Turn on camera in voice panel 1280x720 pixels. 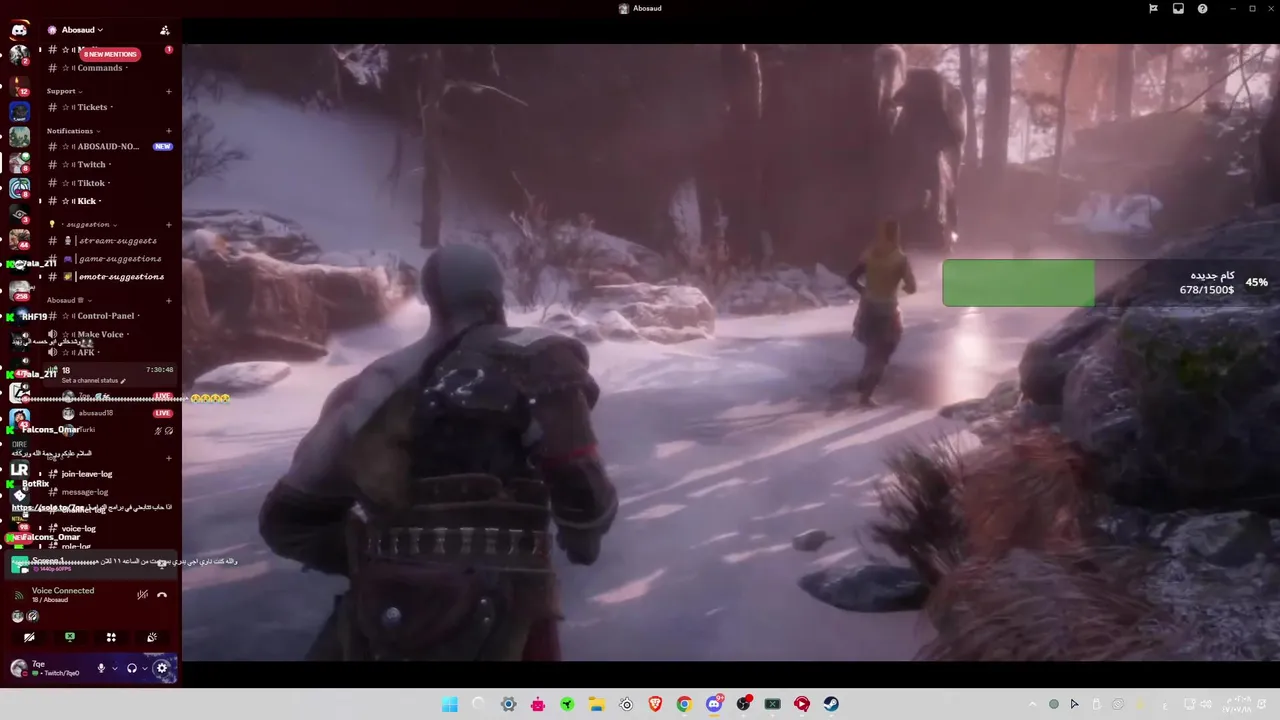click(29, 637)
